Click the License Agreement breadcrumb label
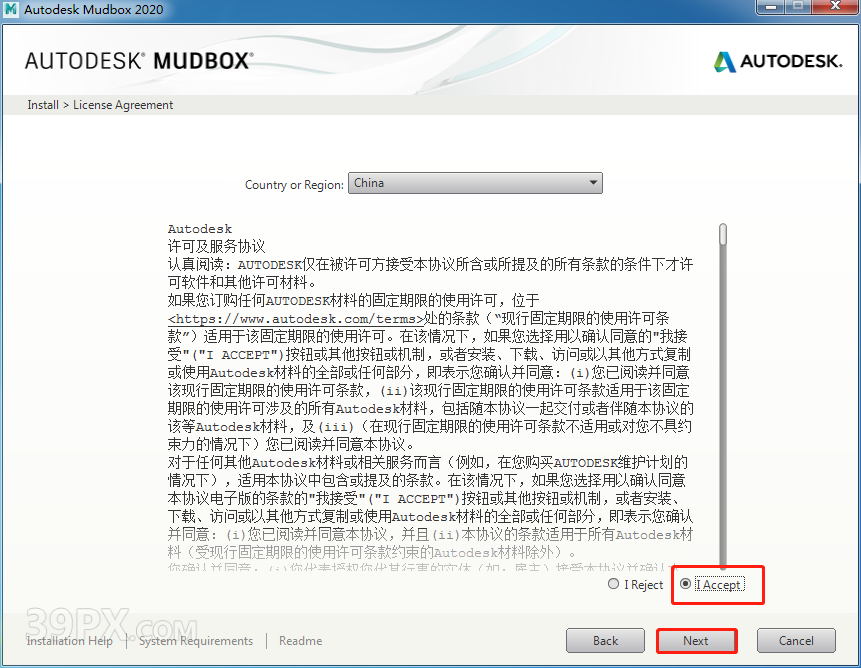This screenshot has width=861, height=668. (x=123, y=105)
